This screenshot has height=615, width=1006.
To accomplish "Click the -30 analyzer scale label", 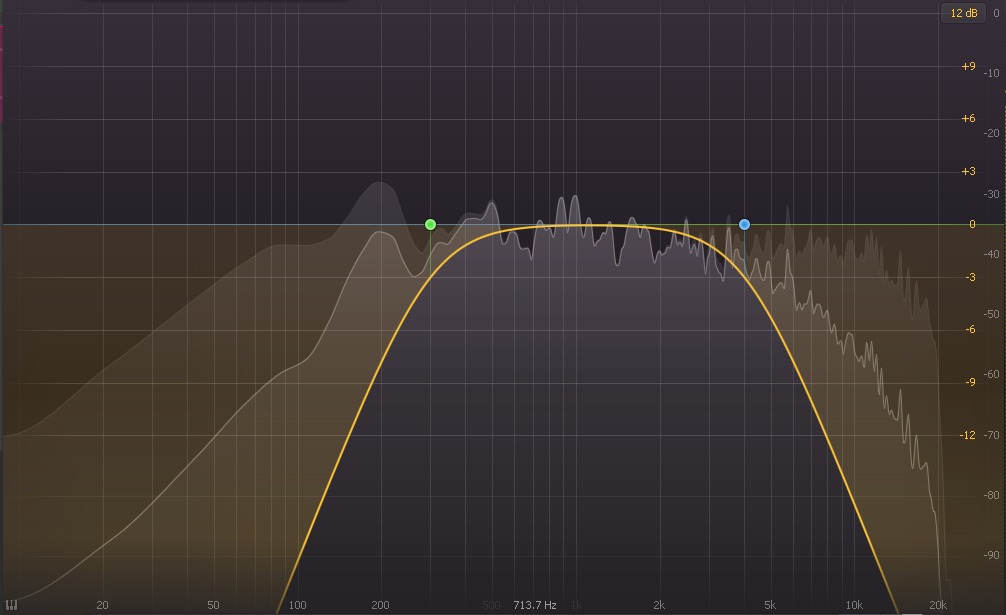I will coord(993,196).
